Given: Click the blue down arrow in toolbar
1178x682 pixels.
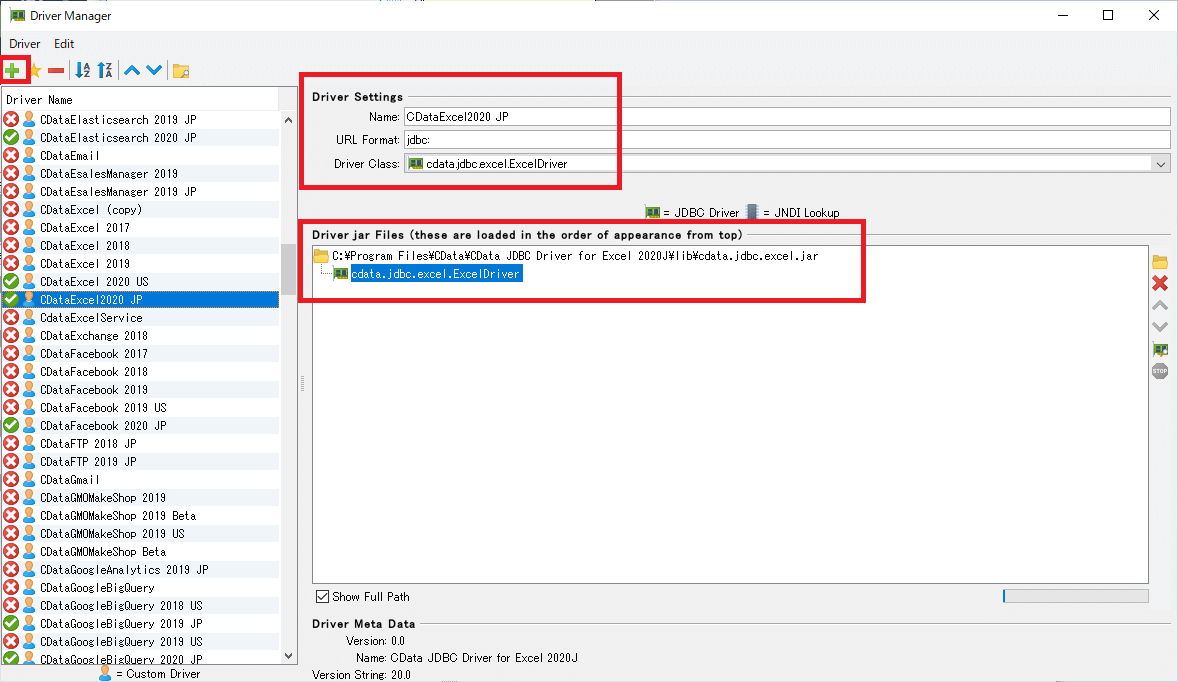Looking at the screenshot, I should tap(154, 71).
